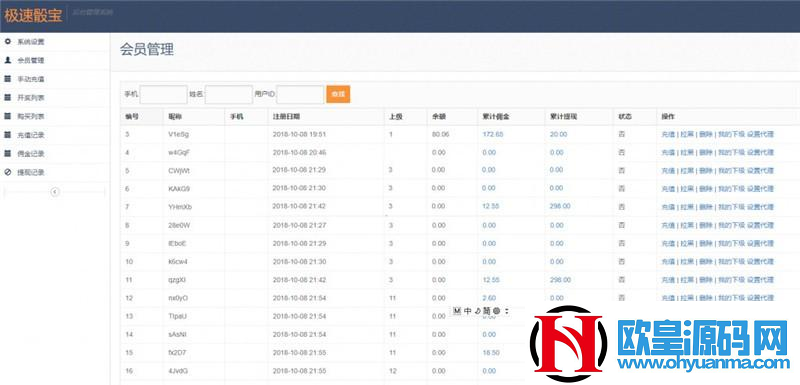Click date 2018-10-08 20:46 in row 4
The image size is (800, 385).
point(299,152)
